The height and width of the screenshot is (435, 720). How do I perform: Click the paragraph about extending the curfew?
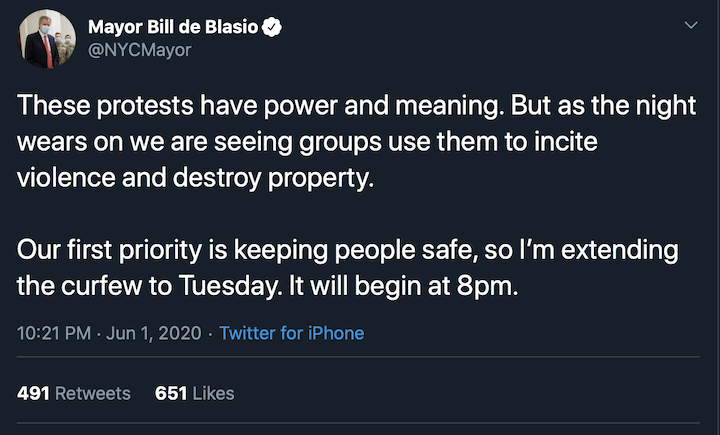click(x=348, y=268)
